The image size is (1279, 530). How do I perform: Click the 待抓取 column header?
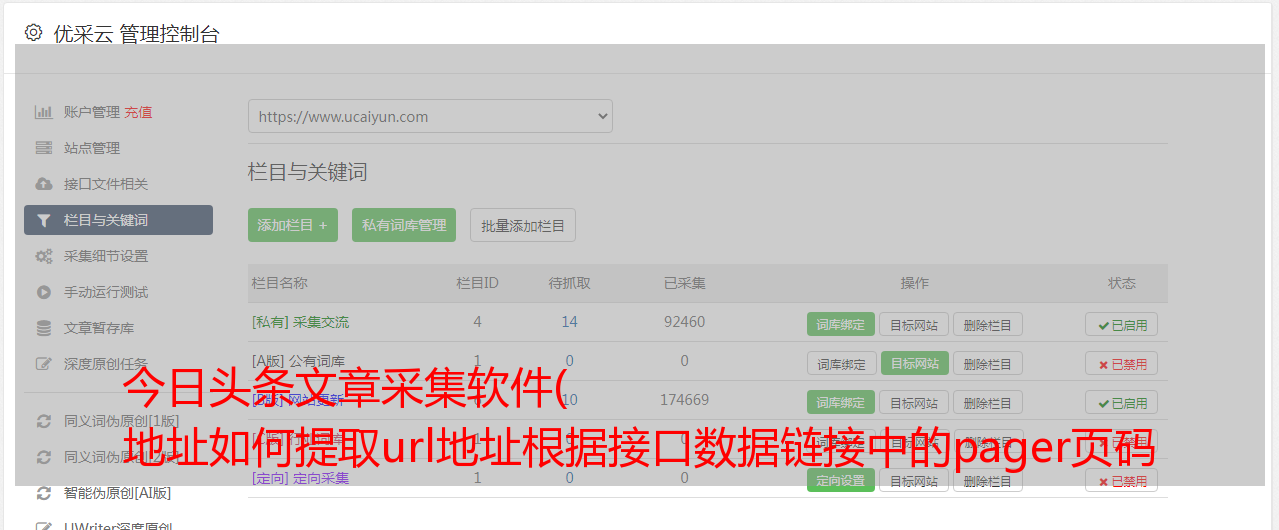click(569, 283)
